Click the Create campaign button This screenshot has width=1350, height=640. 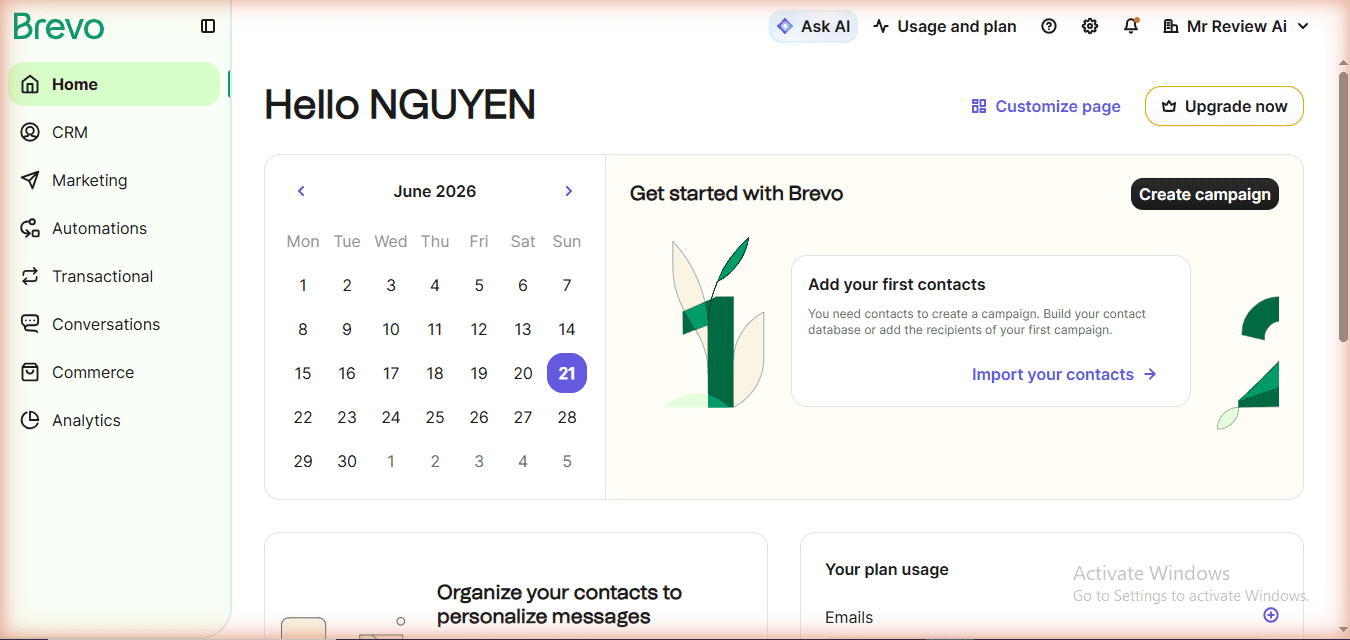[1205, 194]
